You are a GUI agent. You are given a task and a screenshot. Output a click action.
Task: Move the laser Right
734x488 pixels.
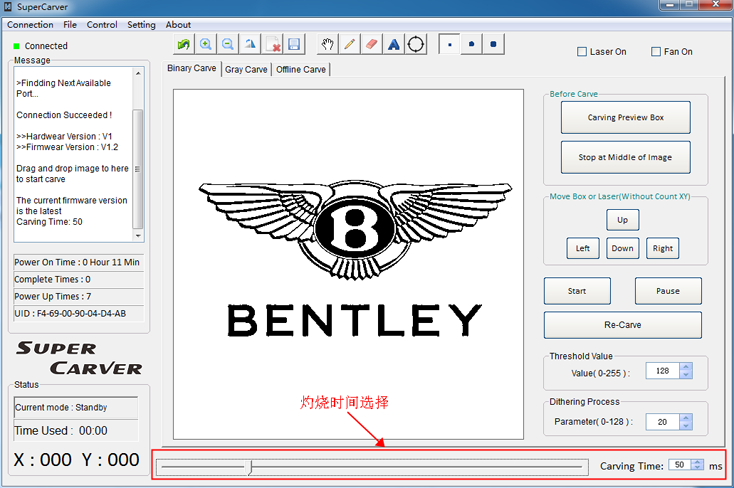tap(662, 248)
